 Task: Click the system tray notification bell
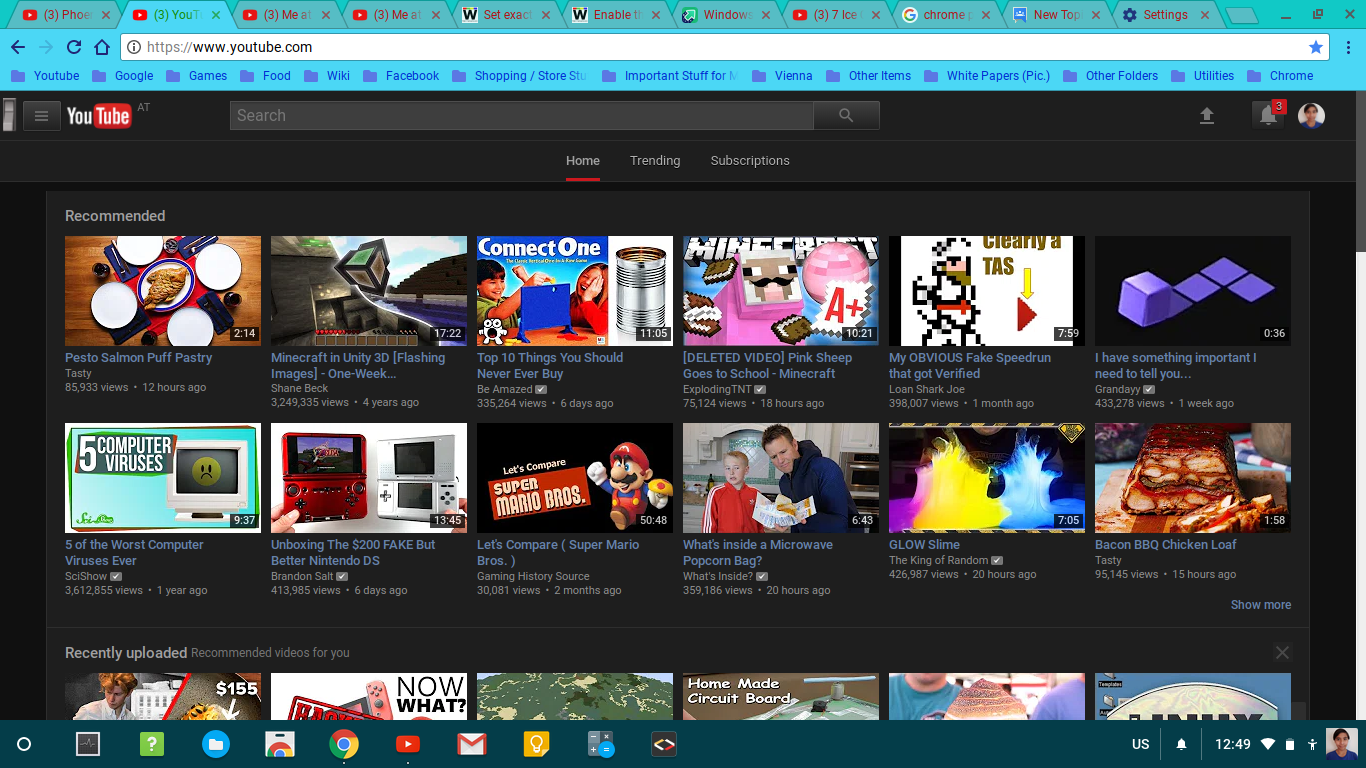pos(1181,744)
